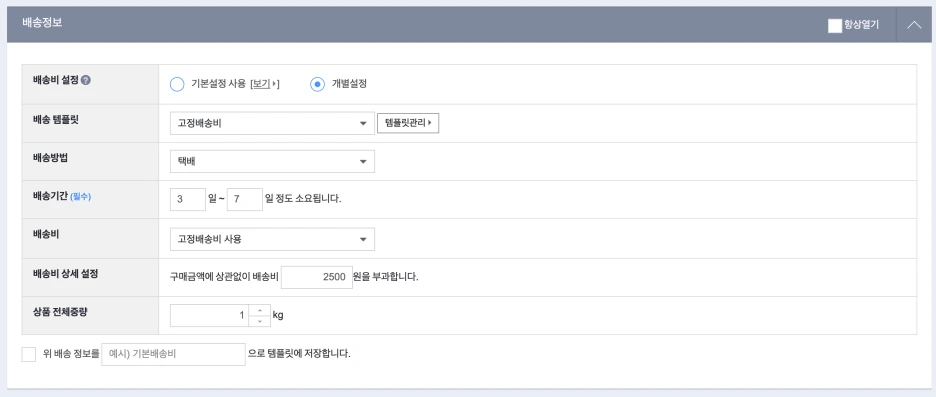Click the arrow icon on 템플릿관리 button

click(x=430, y=123)
